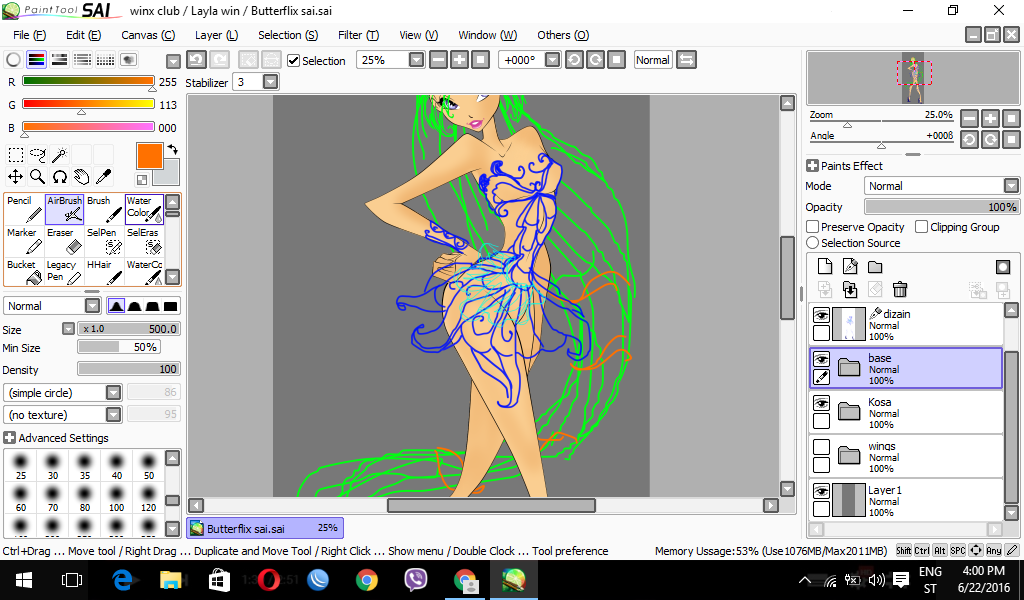Screen dimensions: 1024x600
Task: Open the Stabilizer value dropdown
Action: [x=270, y=82]
